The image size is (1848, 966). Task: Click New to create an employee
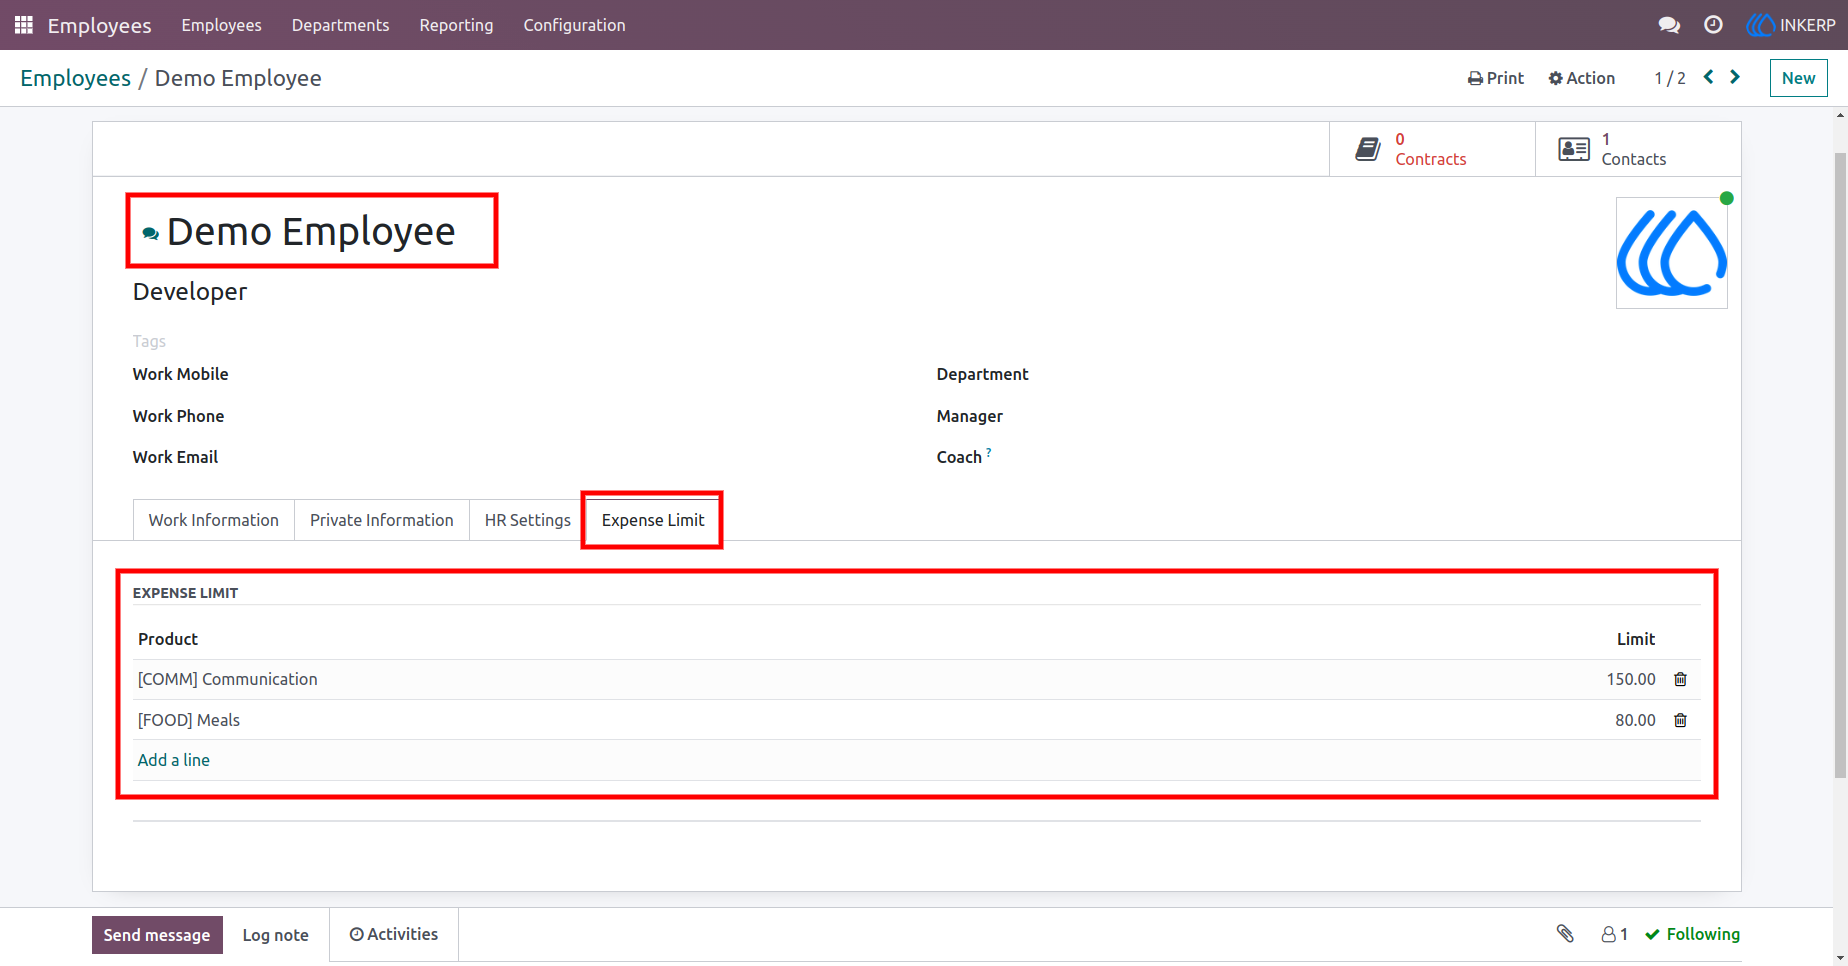pyautogui.click(x=1798, y=78)
